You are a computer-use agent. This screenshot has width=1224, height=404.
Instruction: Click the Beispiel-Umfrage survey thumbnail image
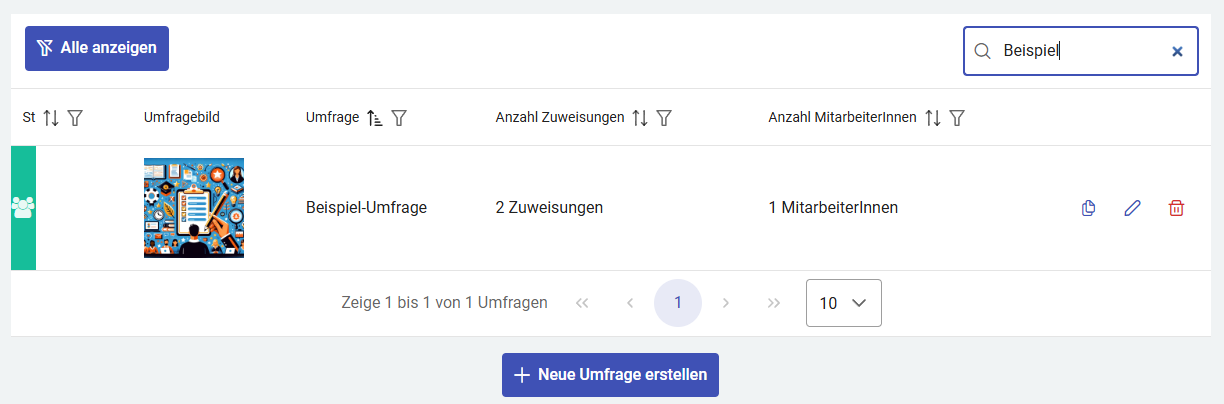point(194,208)
